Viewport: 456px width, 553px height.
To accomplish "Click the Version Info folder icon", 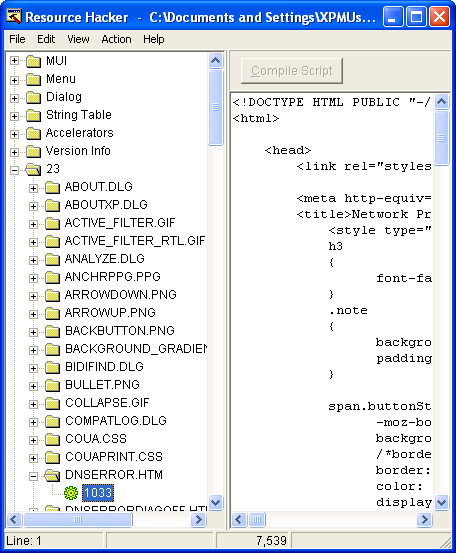I will coord(34,151).
